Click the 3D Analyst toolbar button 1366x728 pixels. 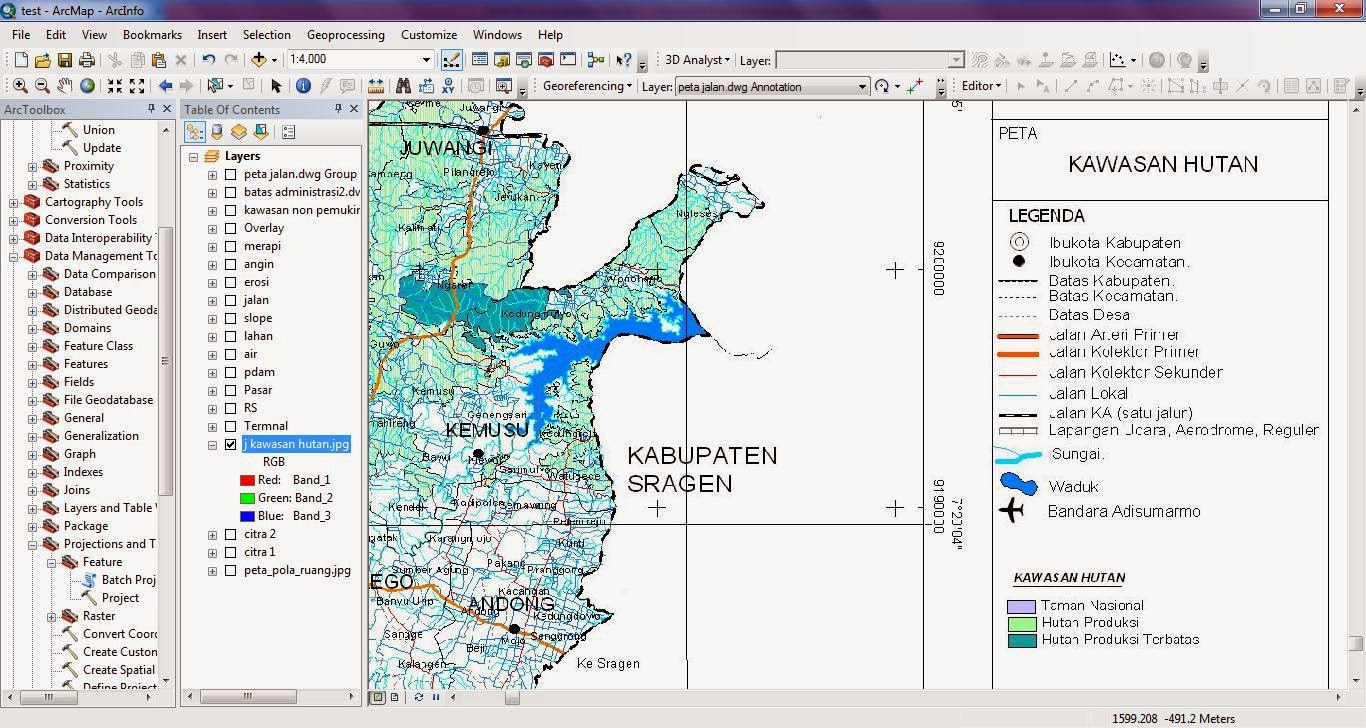click(692, 59)
